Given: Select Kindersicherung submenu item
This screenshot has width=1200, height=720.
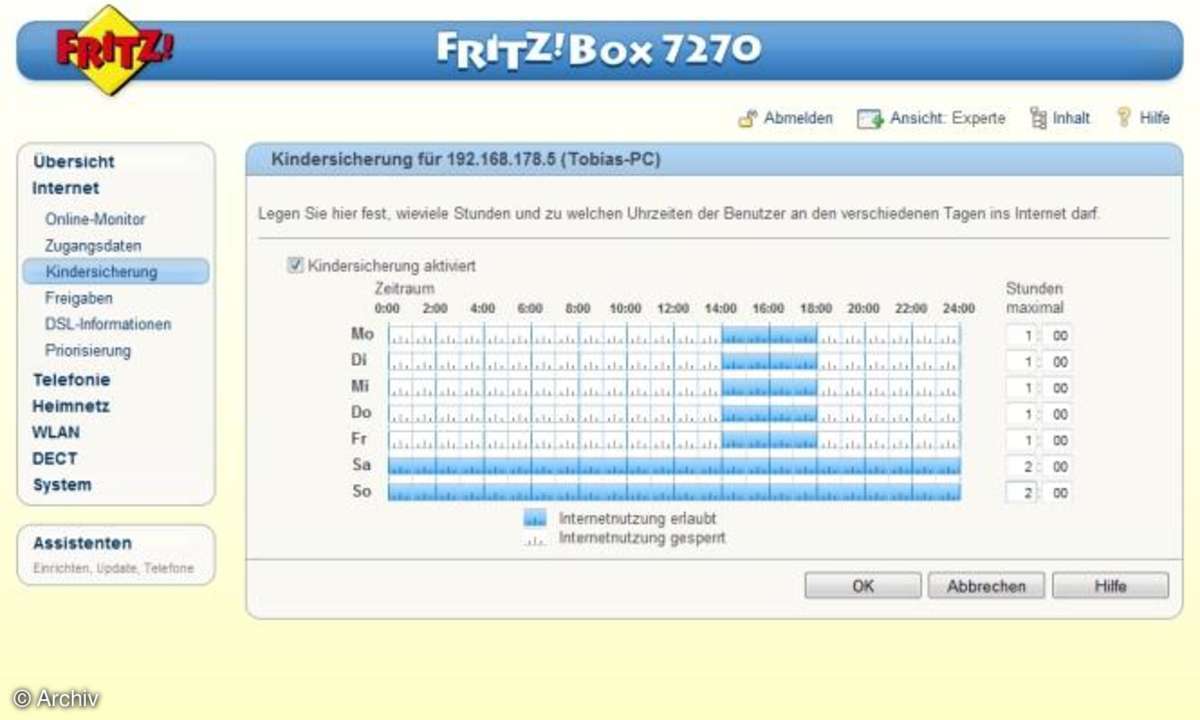Looking at the screenshot, I should (116, 271).
